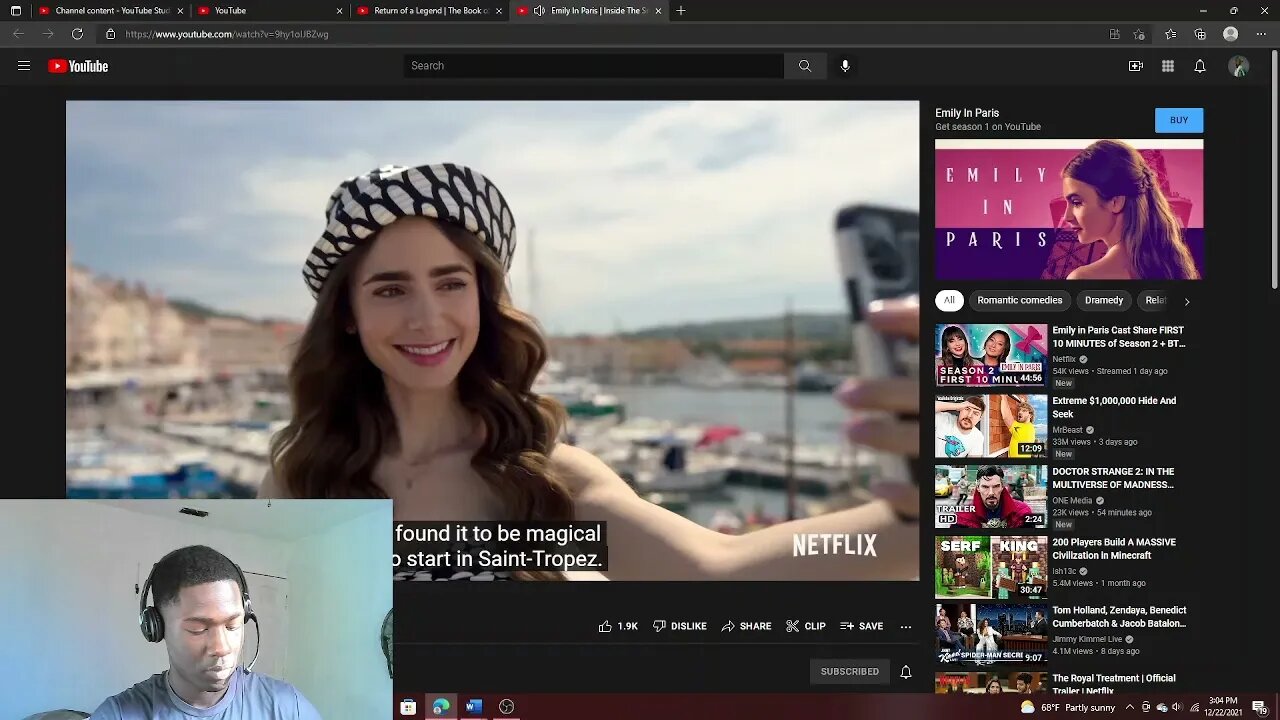
Task: Like the video with thumbs up
Action: click(x=606, y=626)
